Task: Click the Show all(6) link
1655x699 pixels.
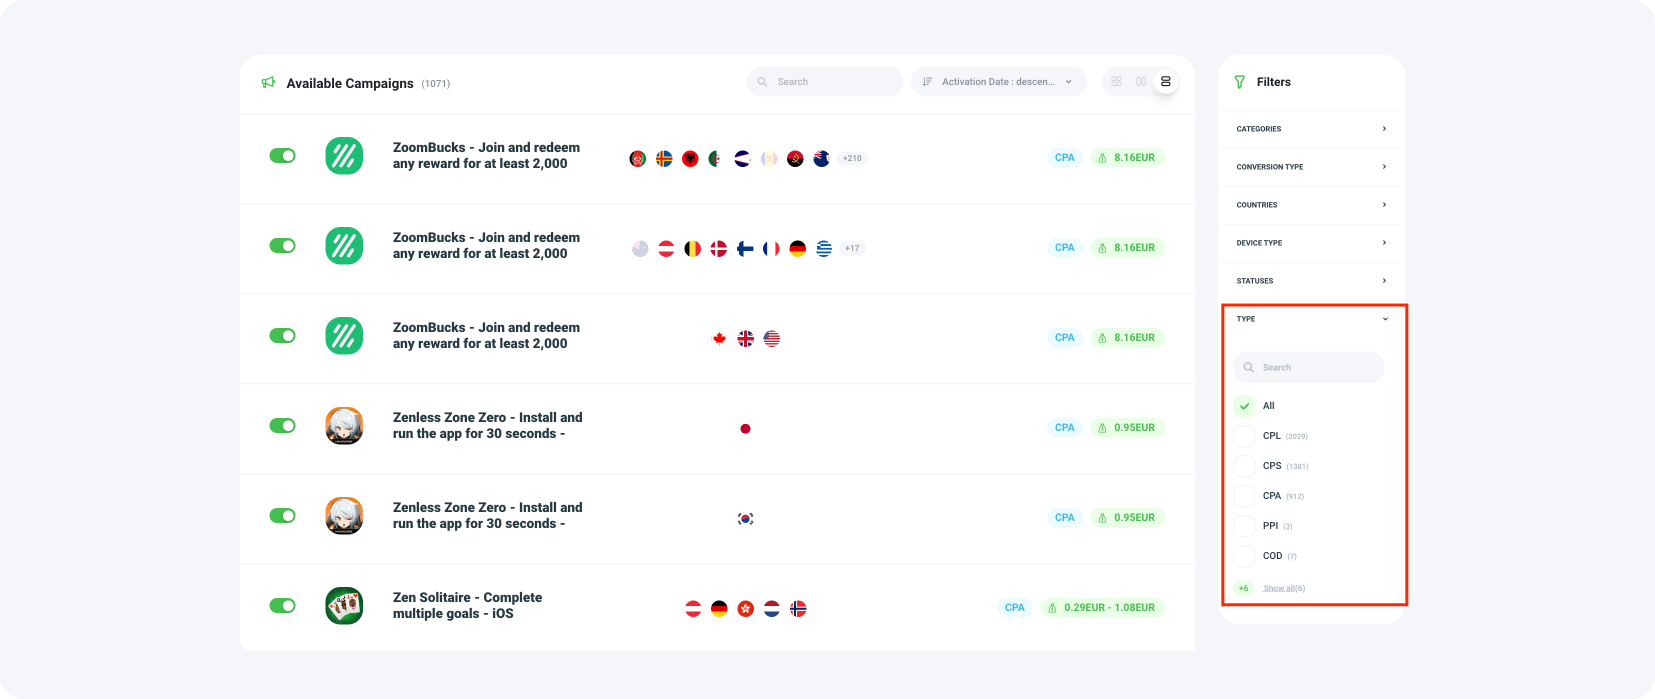Action: 1284,588
